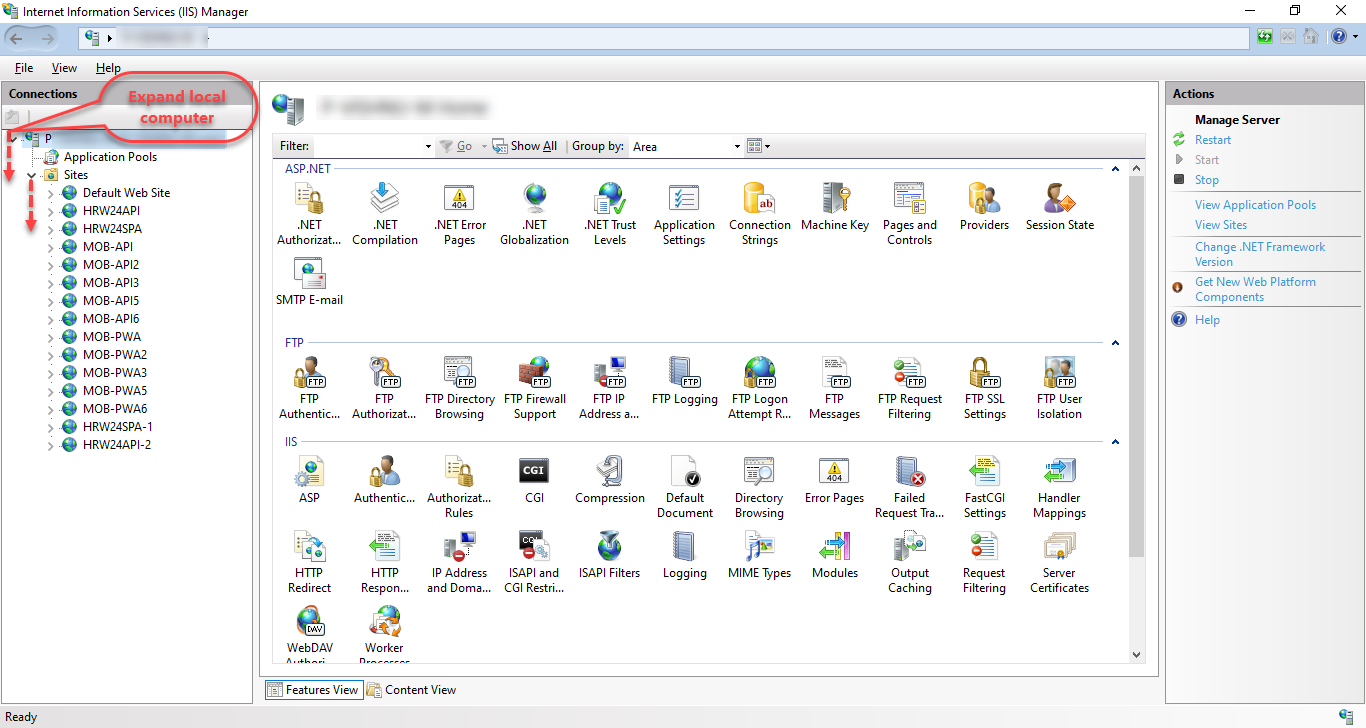
Task: Toggle Show All in the filter bar
Action: pyautogui.click(x=524, y=145)
